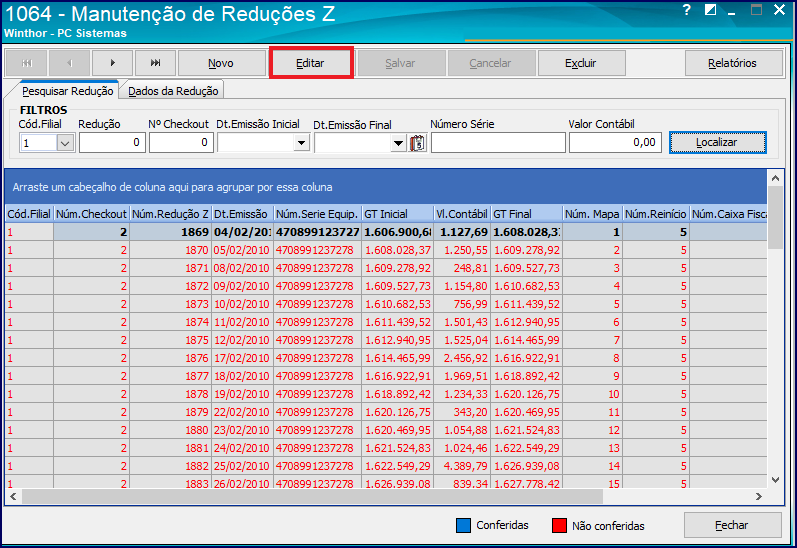Click the group-by column header drop area
Image resolution: width=797 pixels, height=548 pixels.
click(x=386, y=187)
